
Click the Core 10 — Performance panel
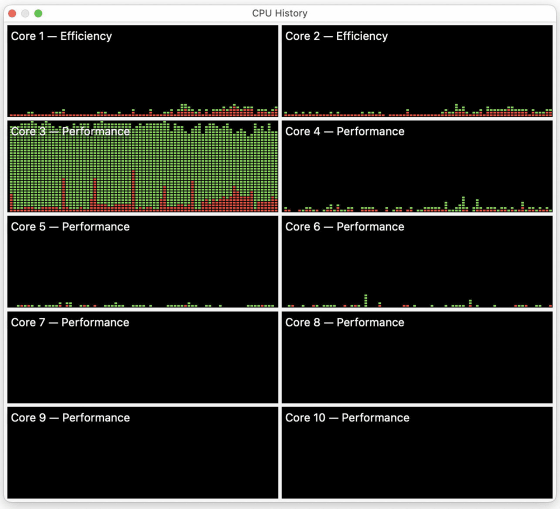(x=417, y=453)
